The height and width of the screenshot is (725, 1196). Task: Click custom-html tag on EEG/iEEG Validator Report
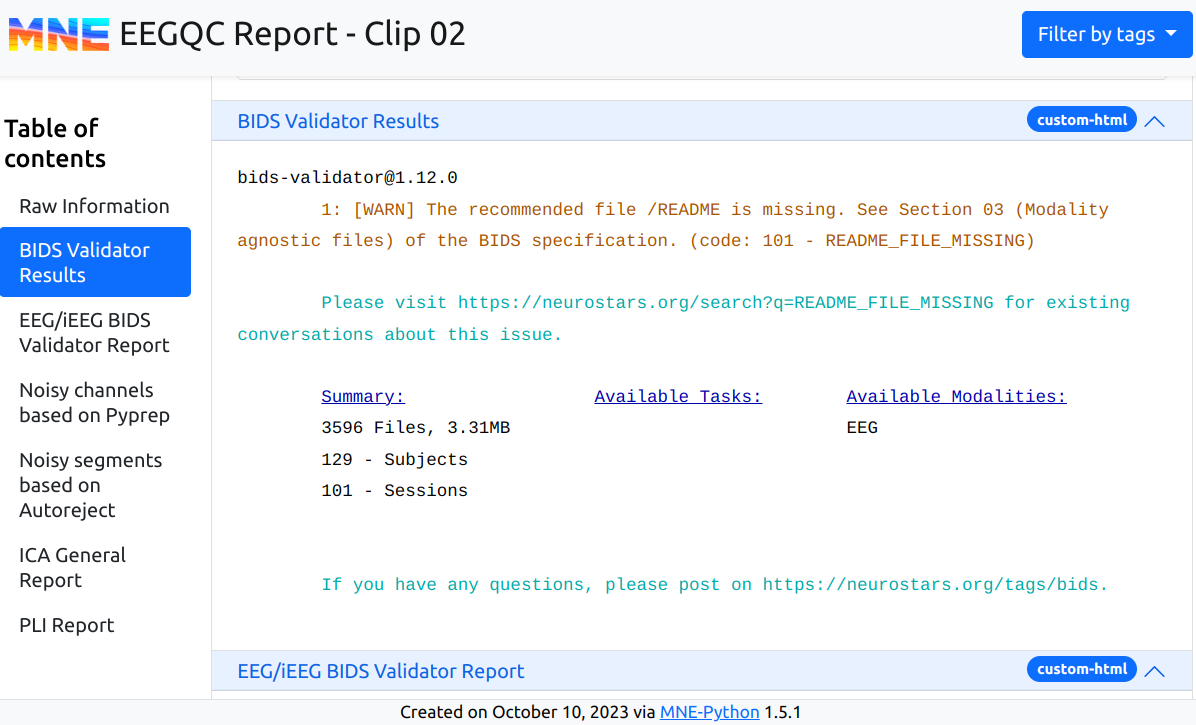pyautogui.click(x=1082, y=669)
